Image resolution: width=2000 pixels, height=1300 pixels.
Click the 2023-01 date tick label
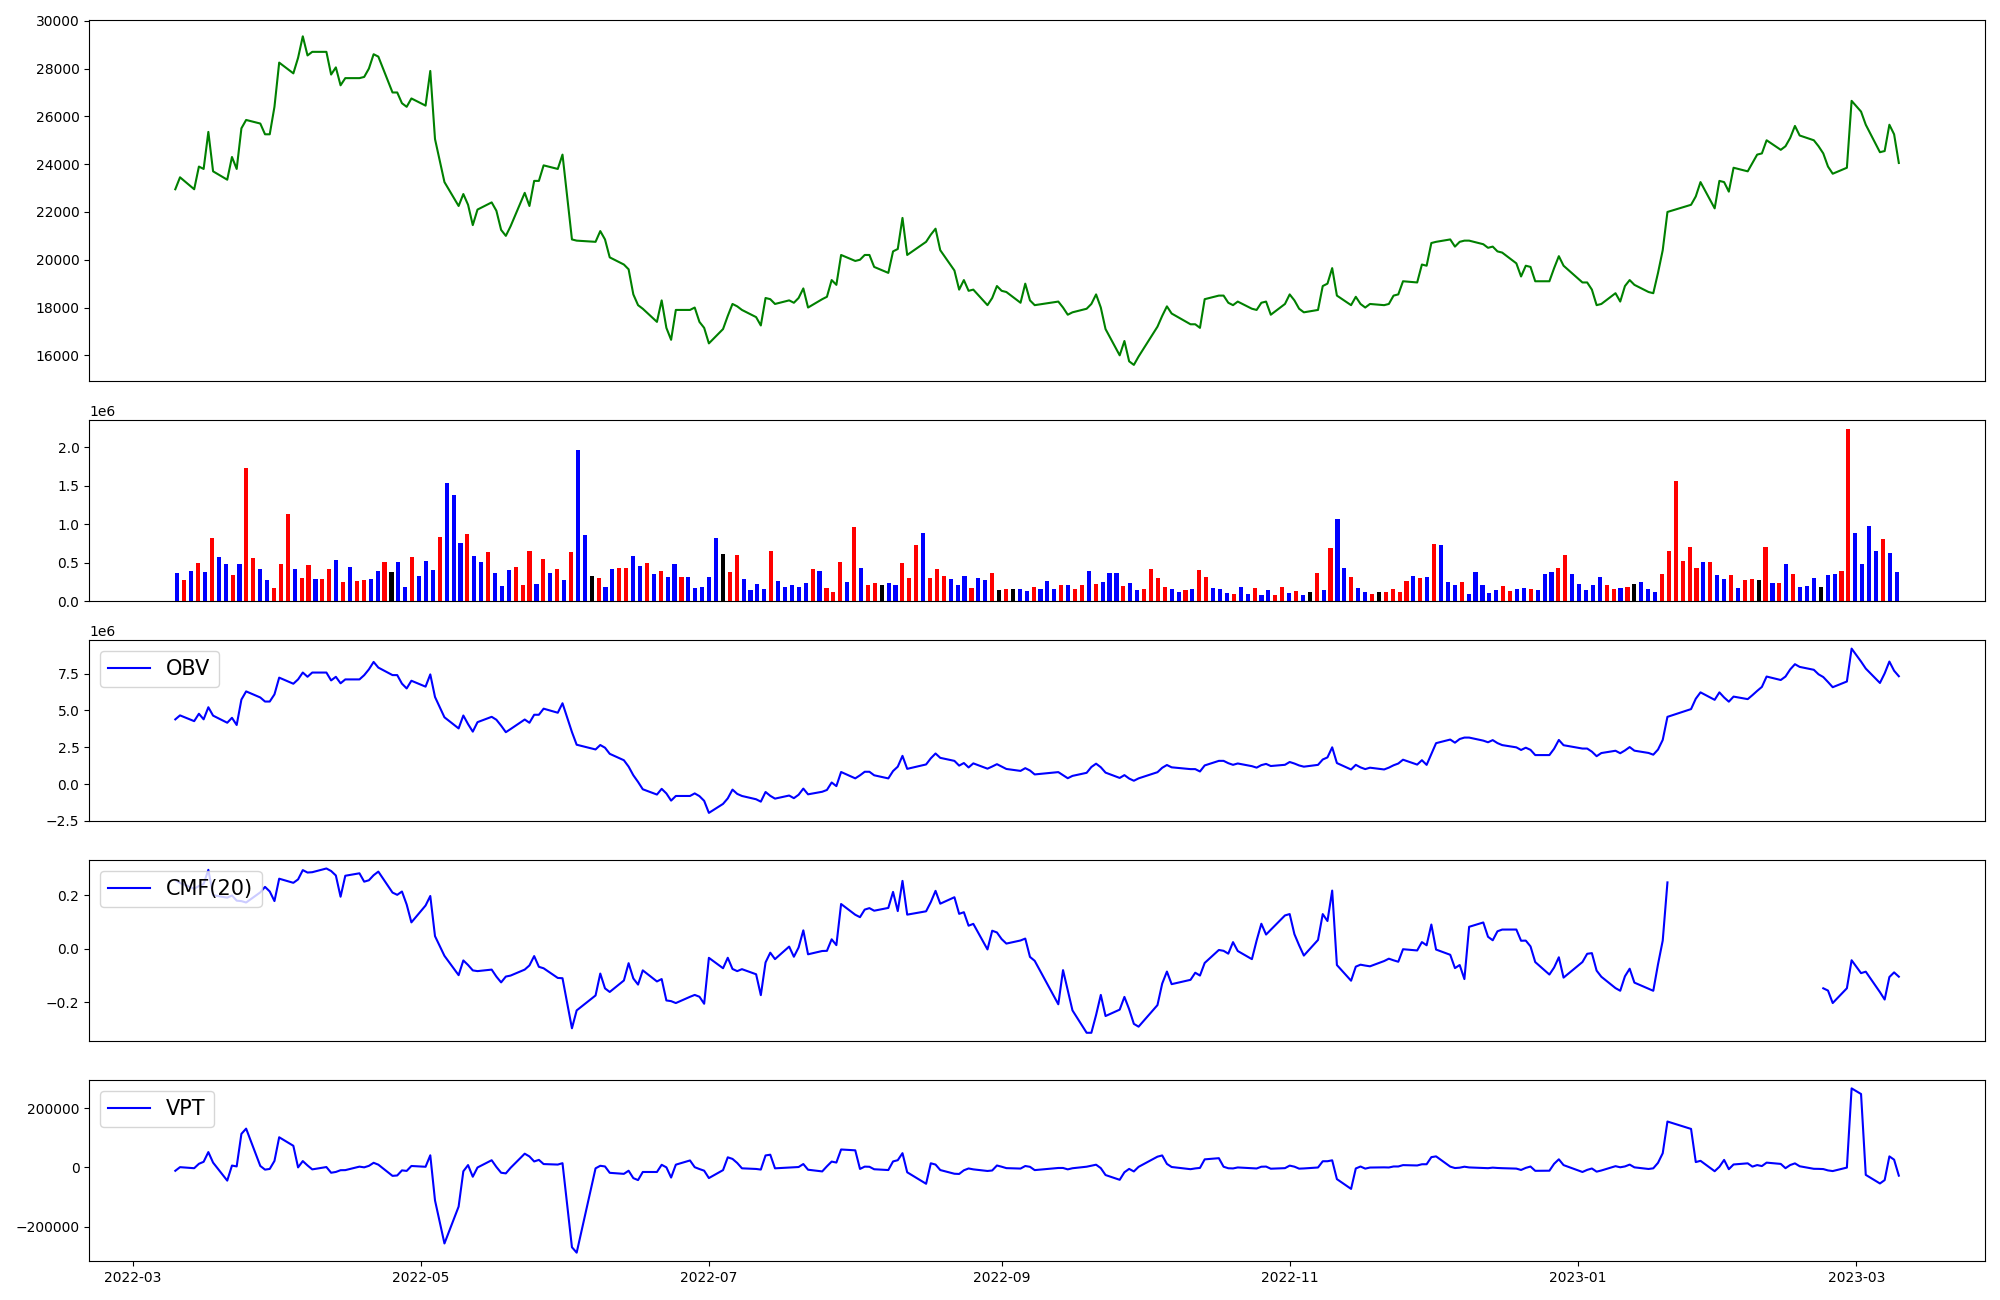pyautogui.click(x=1578, y=1277)
